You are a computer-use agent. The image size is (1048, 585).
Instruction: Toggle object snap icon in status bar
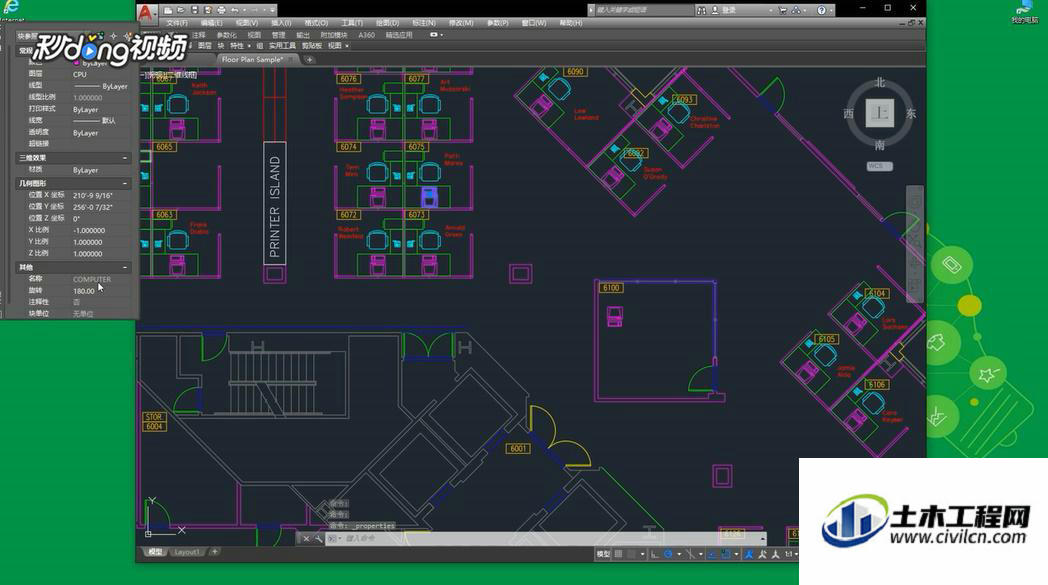726,554
